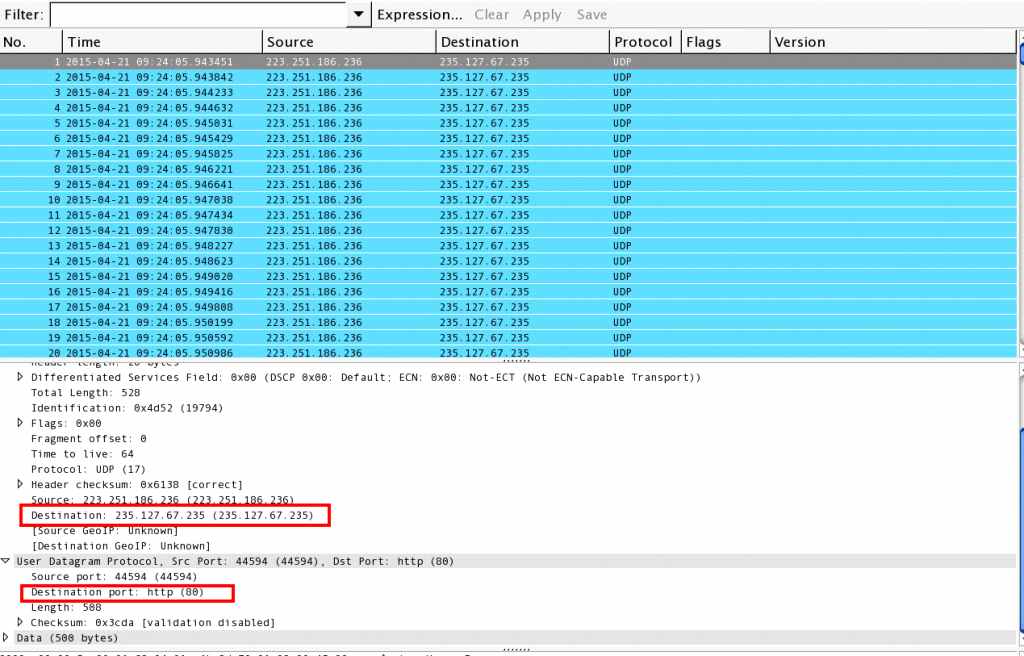The width and height of the screenshot is (1024, 656).
Task: Select packet 11 at 09:24:05.947434
Action: 508,215
